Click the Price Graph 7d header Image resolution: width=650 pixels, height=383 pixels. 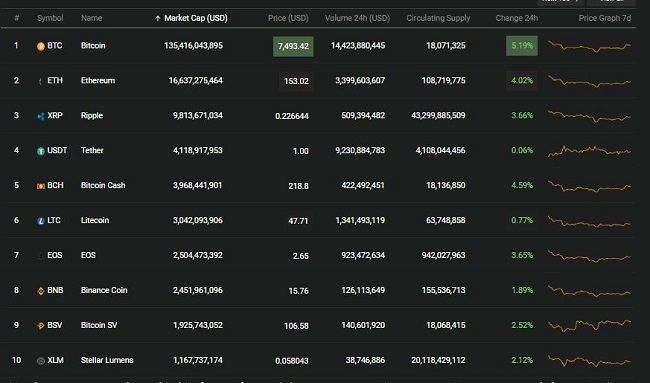point(605,18)
